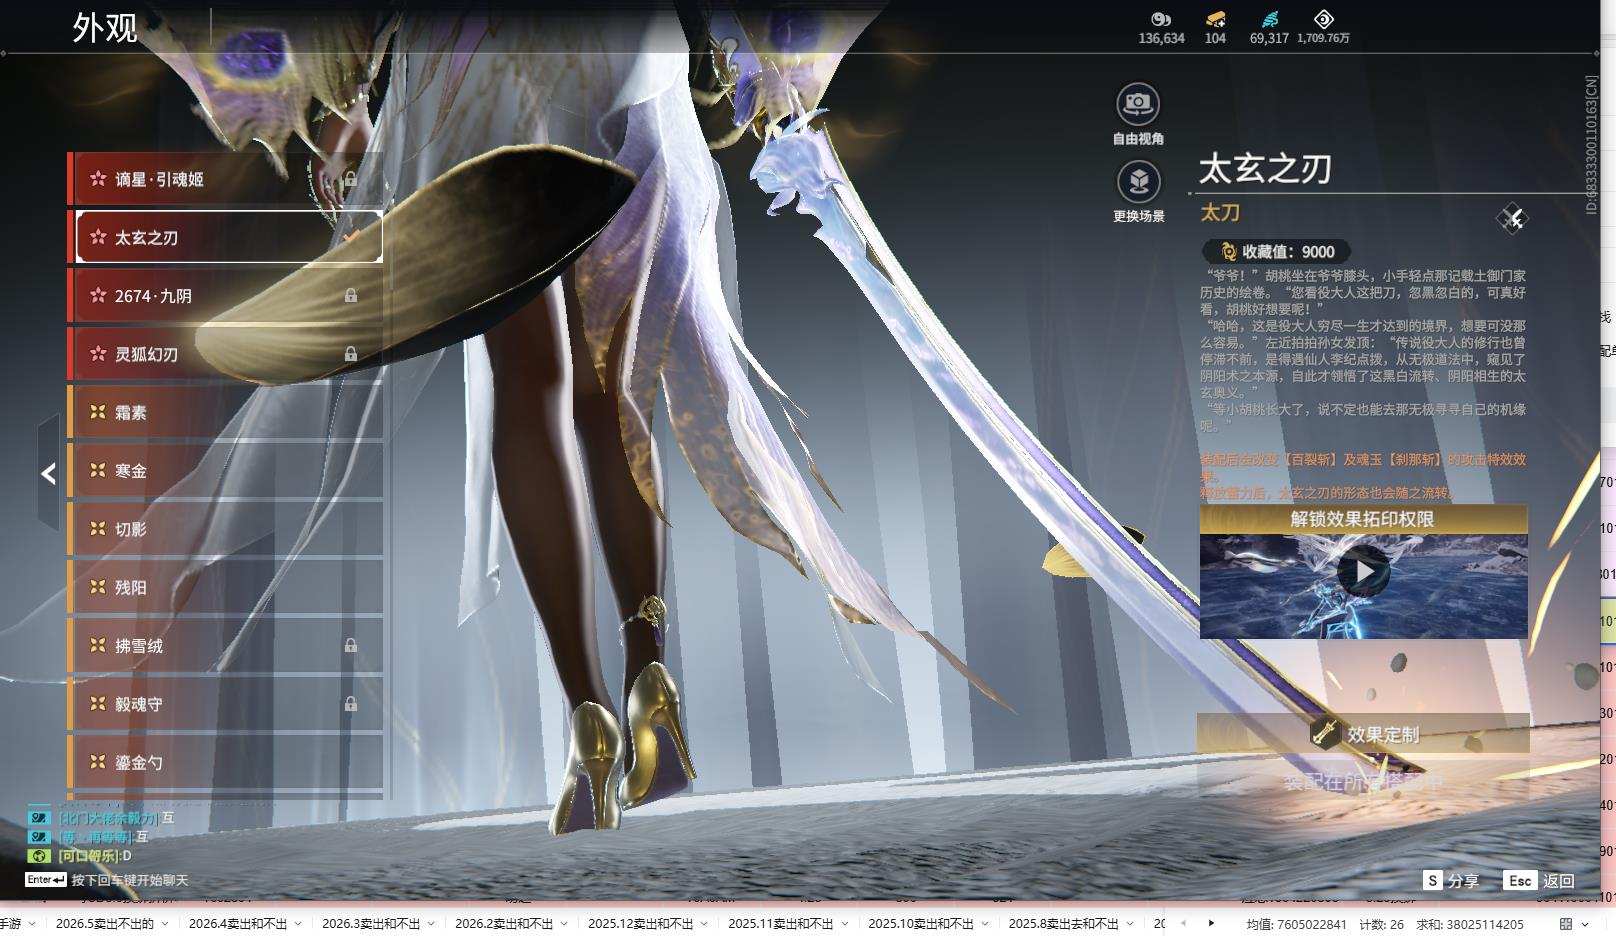Click the 136,634 coin currency icon
The height and width of the screenshot is (939, 1616).
pyautogui.click(x=1161, y=19)
